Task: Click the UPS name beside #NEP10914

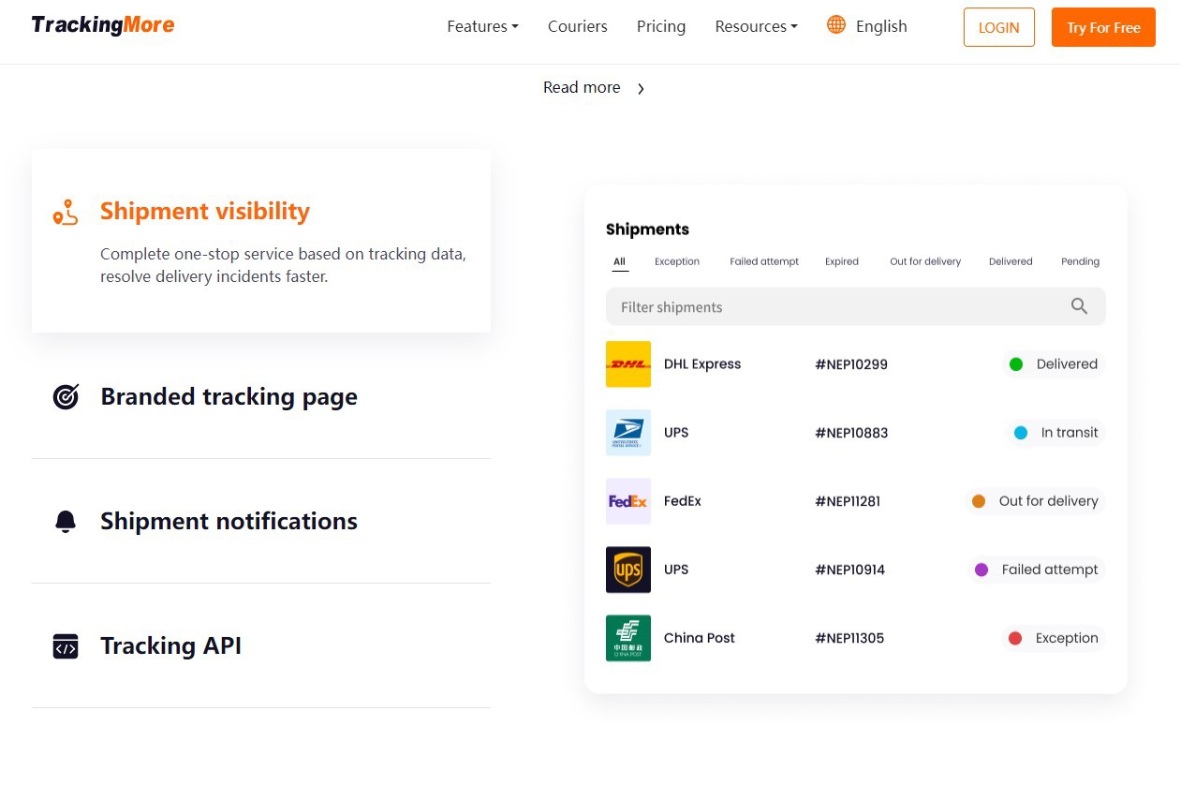Action: pyautogui.click(x=676, y=569)
